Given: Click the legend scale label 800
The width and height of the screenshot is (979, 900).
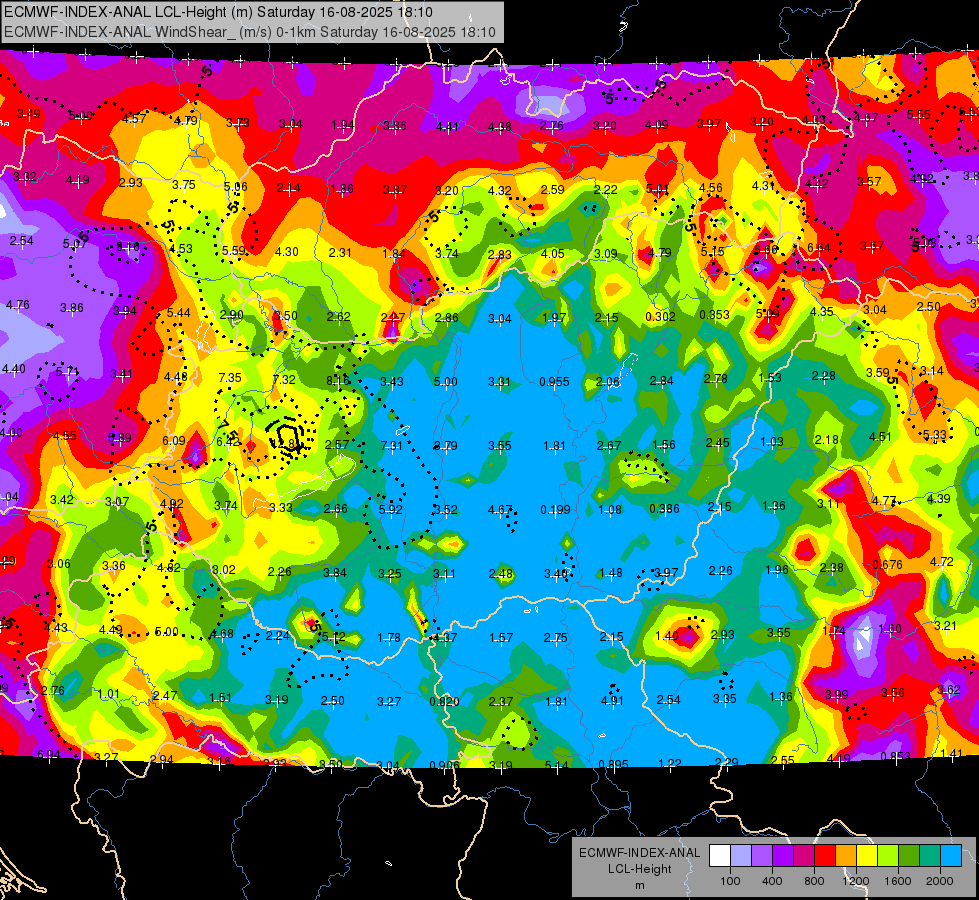Looking at the screenshot, I should (814, 881).
